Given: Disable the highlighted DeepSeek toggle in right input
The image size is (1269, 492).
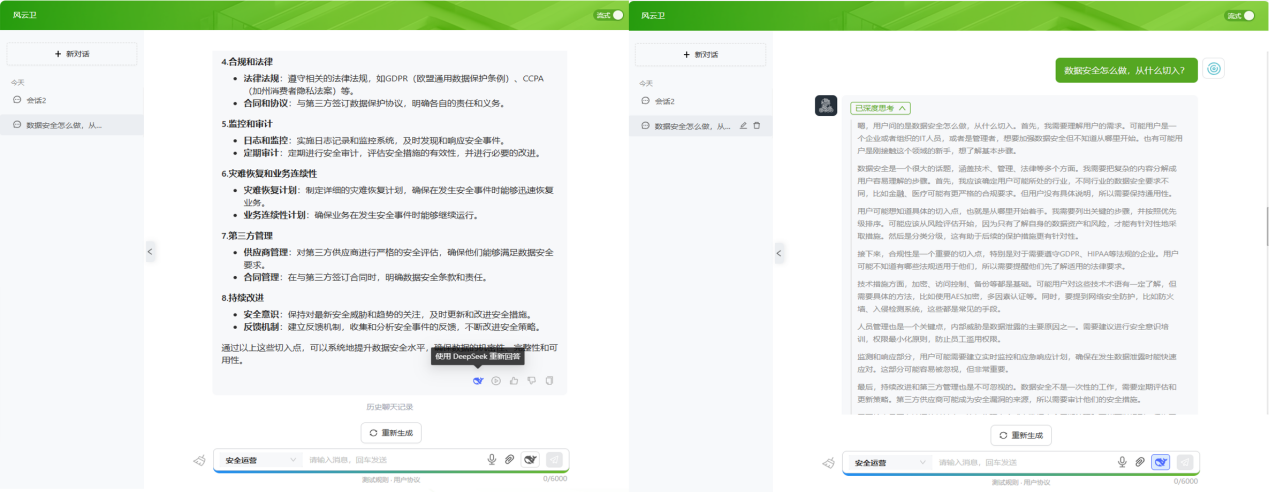Looking at the screenshot, I should click(1160, 462).
